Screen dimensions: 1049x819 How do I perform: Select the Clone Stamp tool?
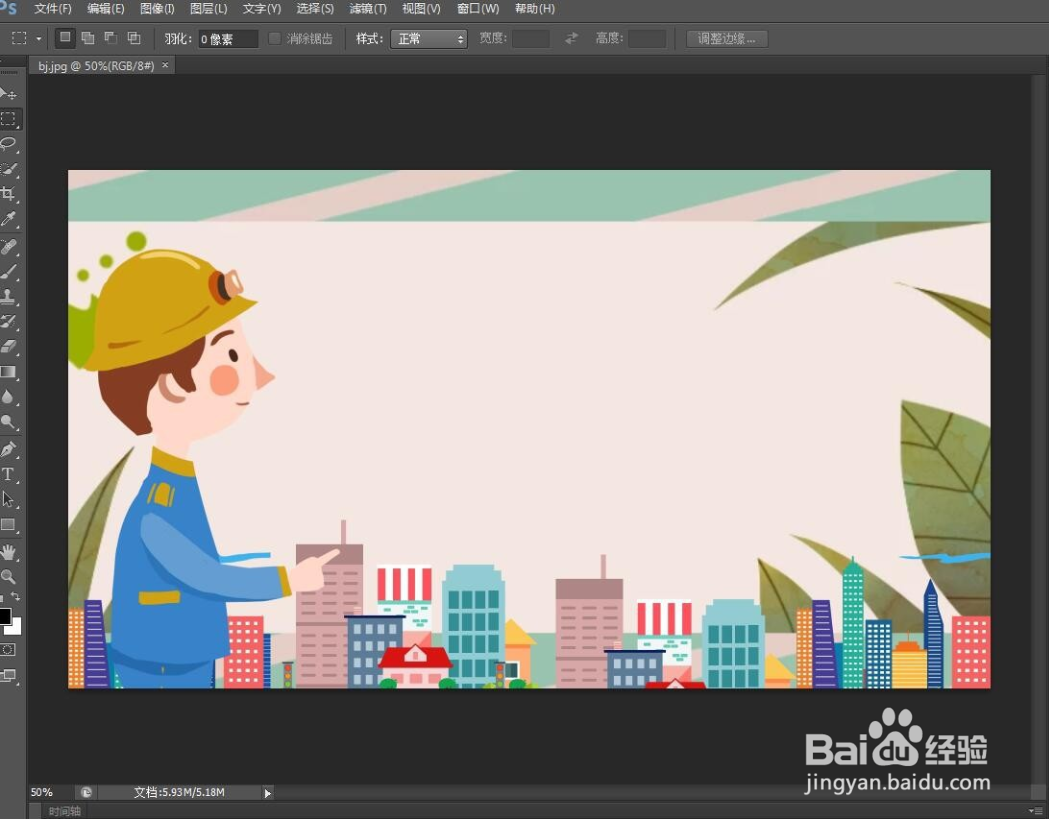click(x=9, y=296)
